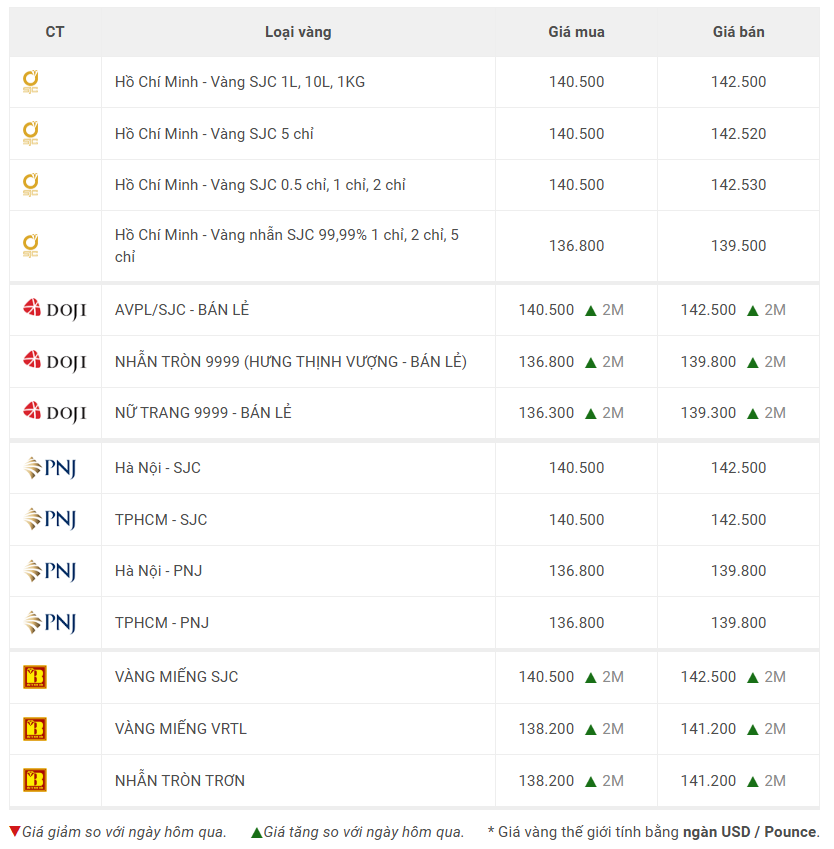Select the Hà Nội - PNJ gold type text
This screenshot has width=834, height=849.
coord(158,571)
